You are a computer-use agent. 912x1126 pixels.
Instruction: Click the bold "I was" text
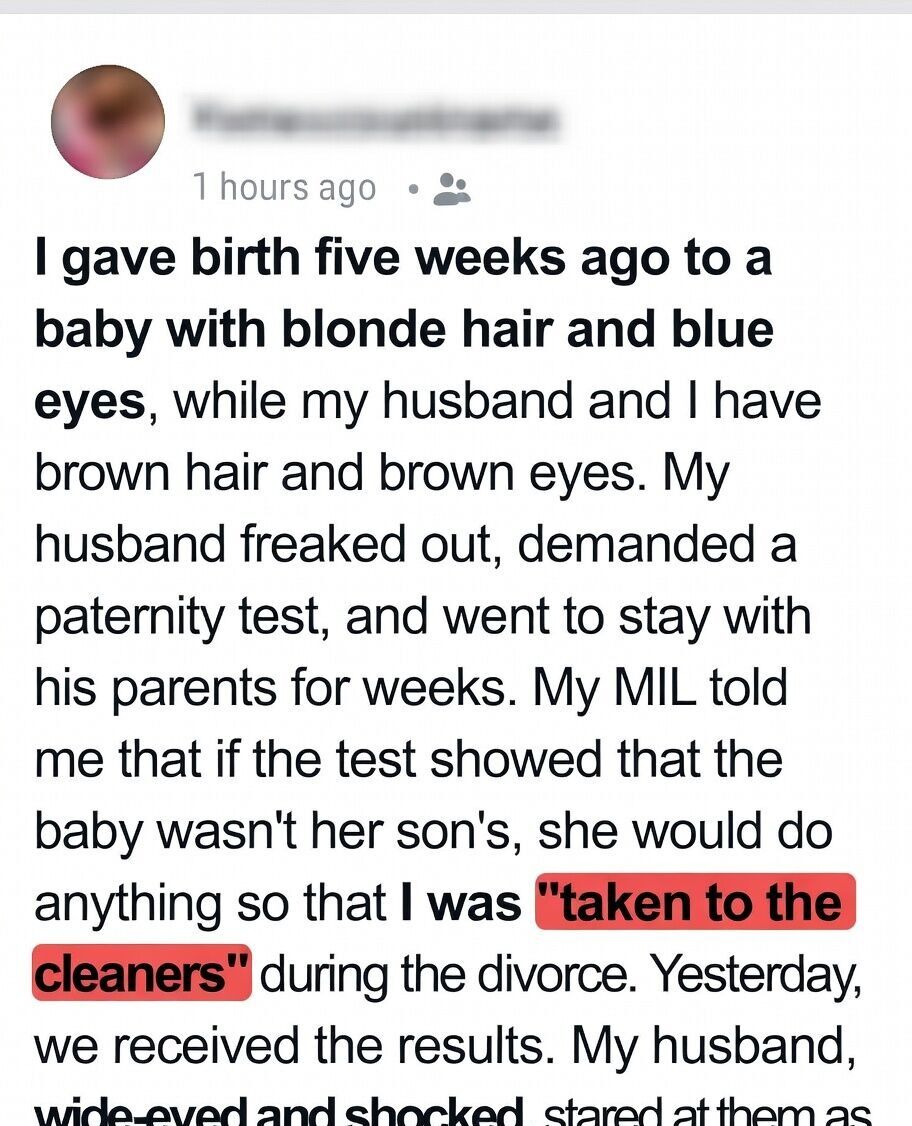(x=460, y=902)
